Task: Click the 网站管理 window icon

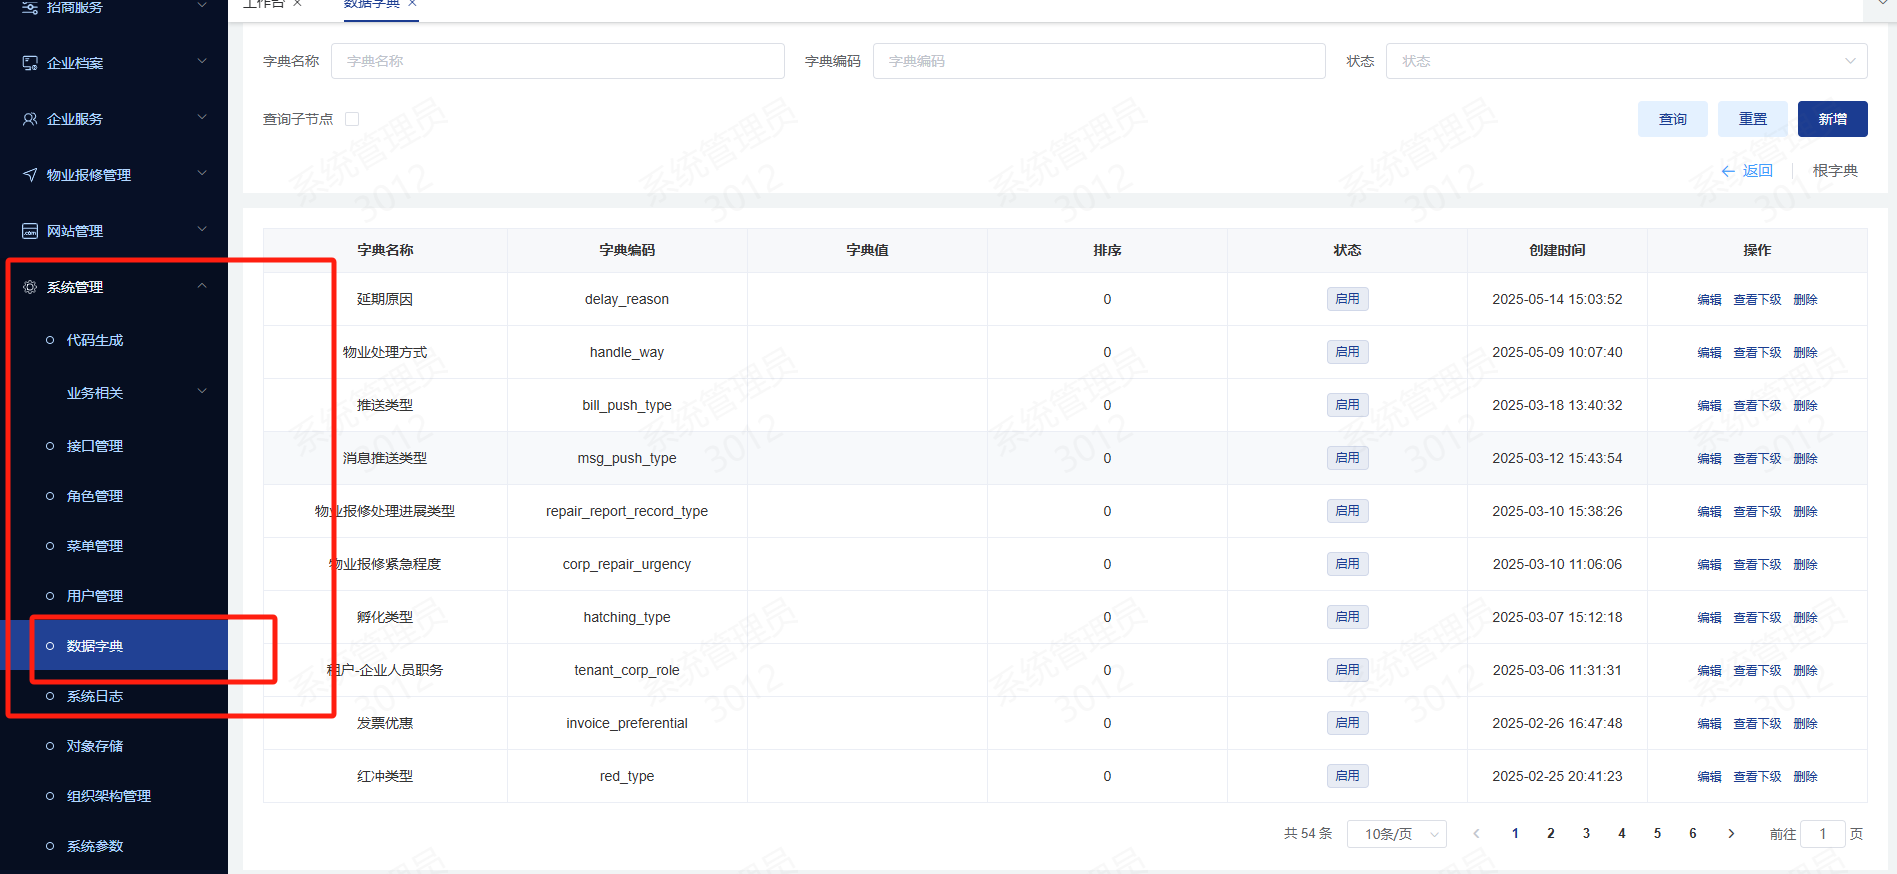Action: (30, 231)
